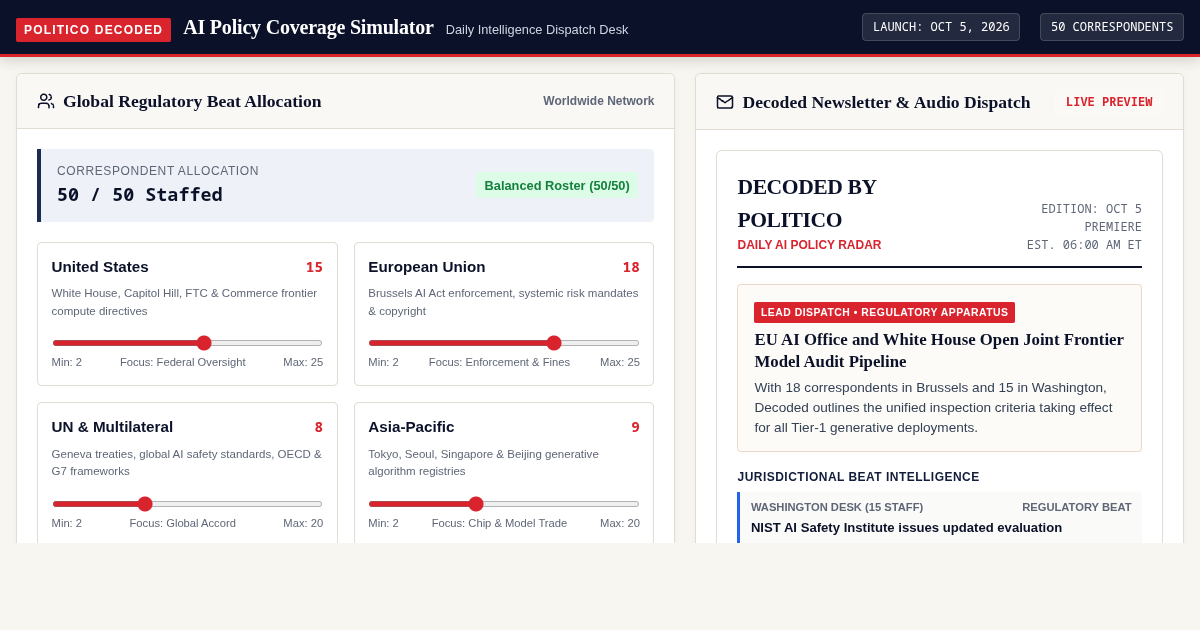This screenshot has width=1200, height=630.
Task: Click the CORRESPONDENT ALLOCATION label
Action: click(x=158, y=171)
